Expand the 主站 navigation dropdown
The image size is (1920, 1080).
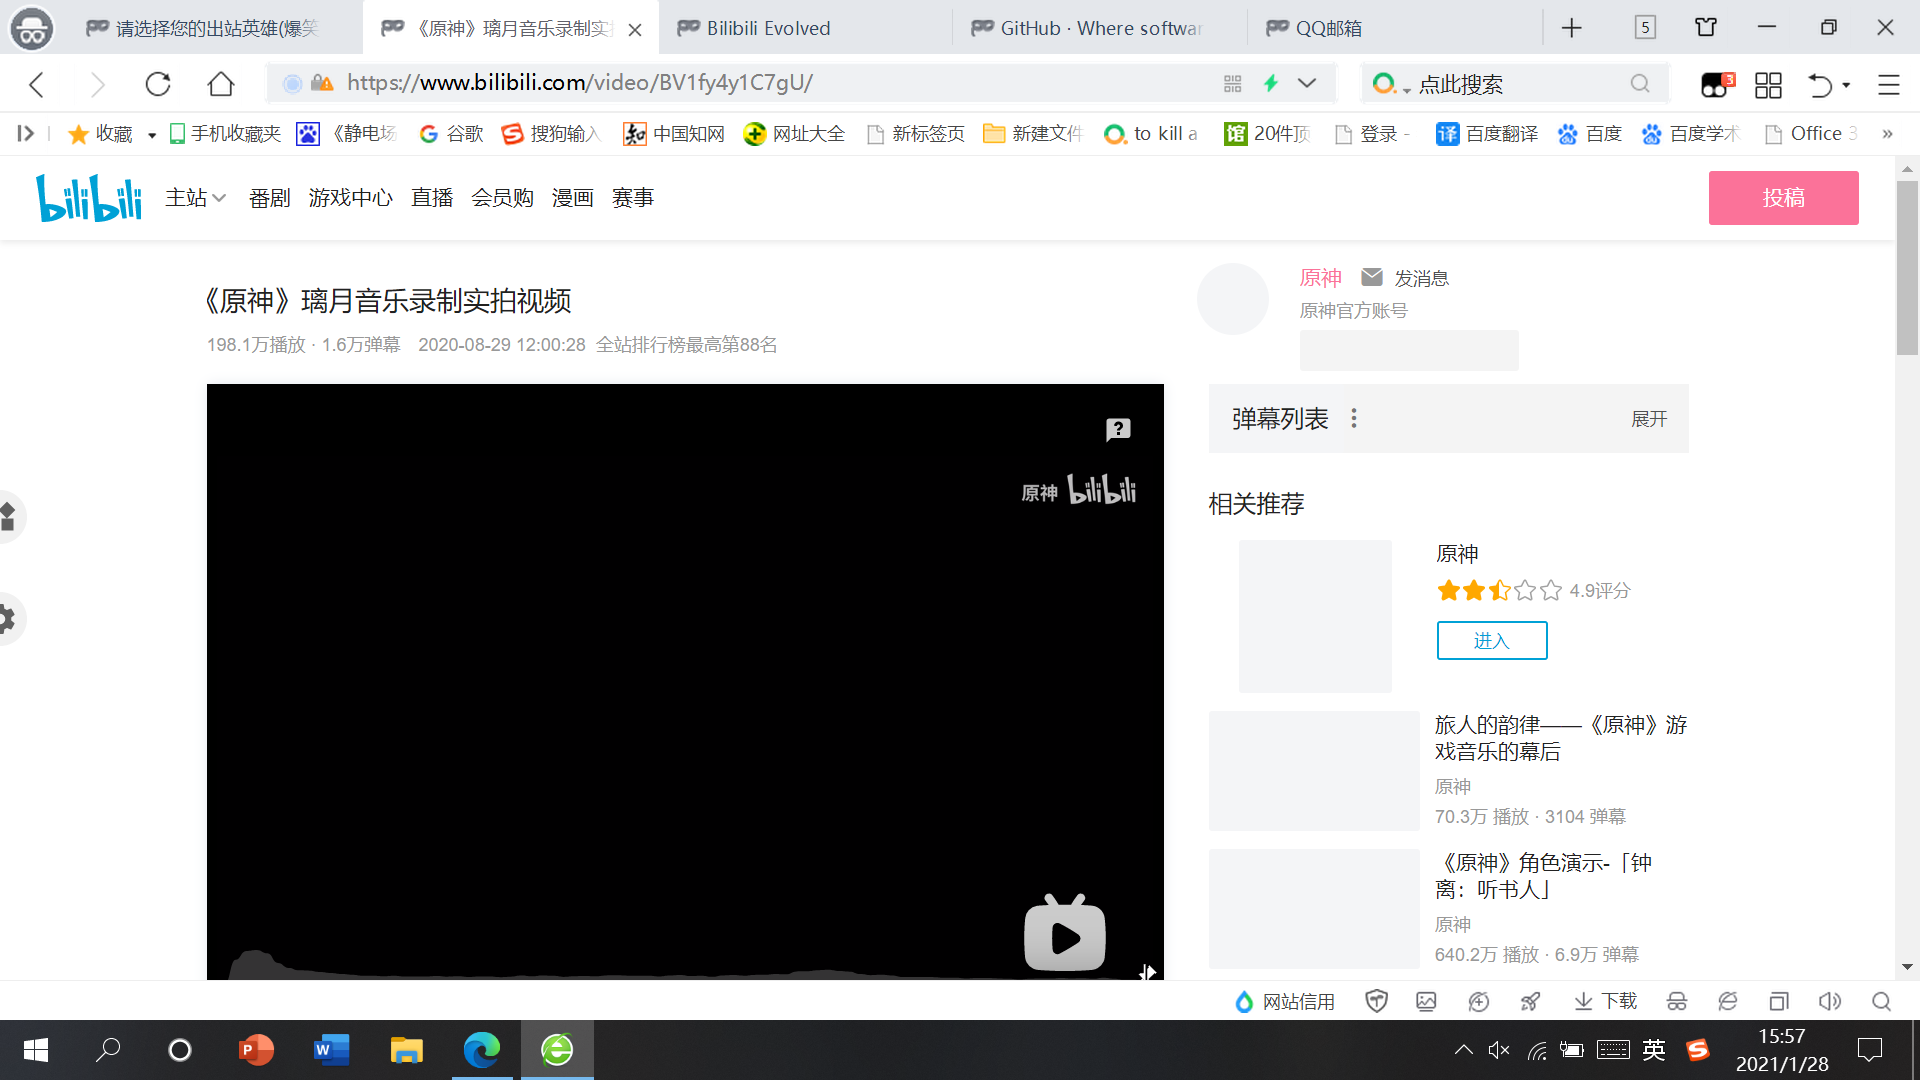point(195,197)
